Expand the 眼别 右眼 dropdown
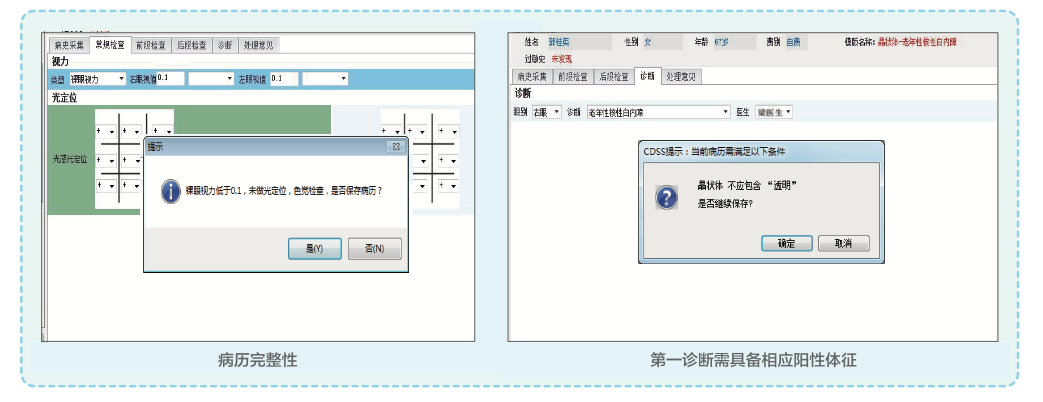 [x=556, y=112]
